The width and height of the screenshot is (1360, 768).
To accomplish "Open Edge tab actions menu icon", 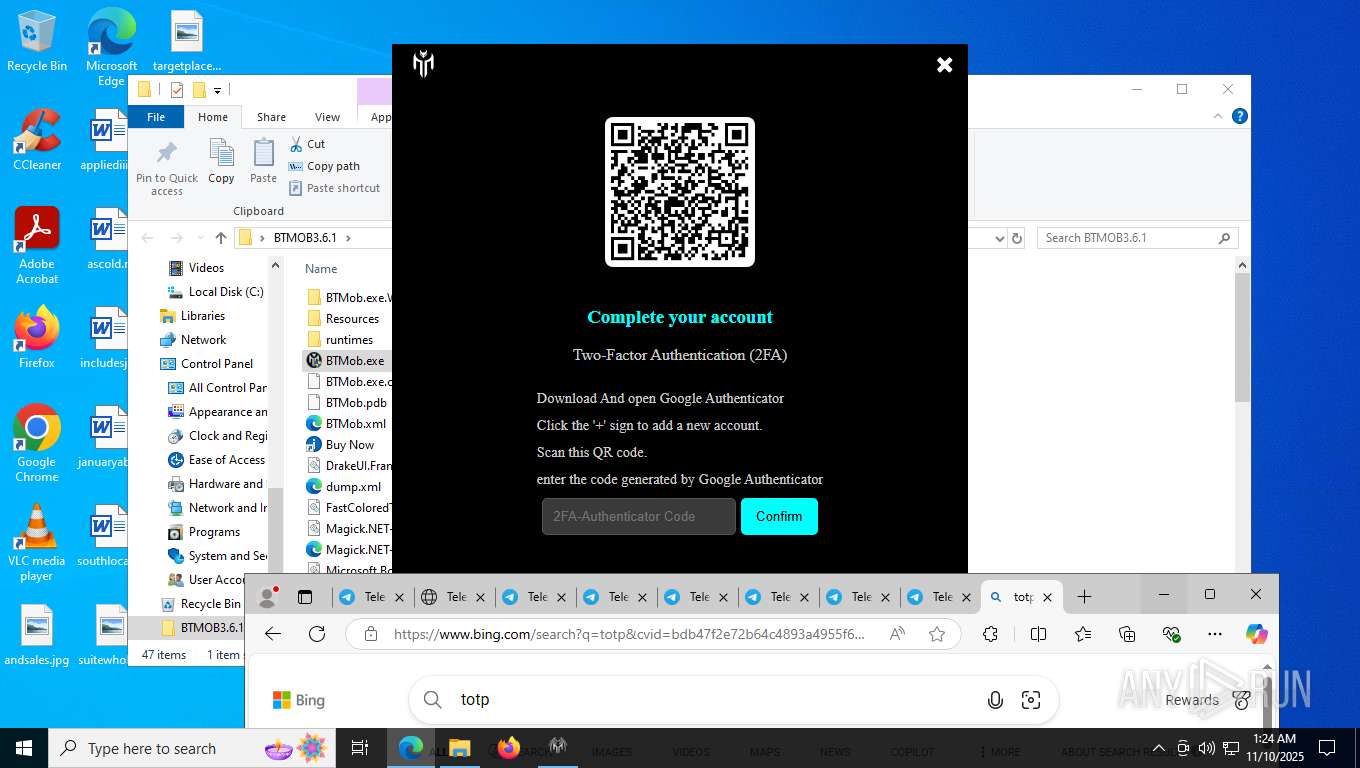I will [305, 597].
